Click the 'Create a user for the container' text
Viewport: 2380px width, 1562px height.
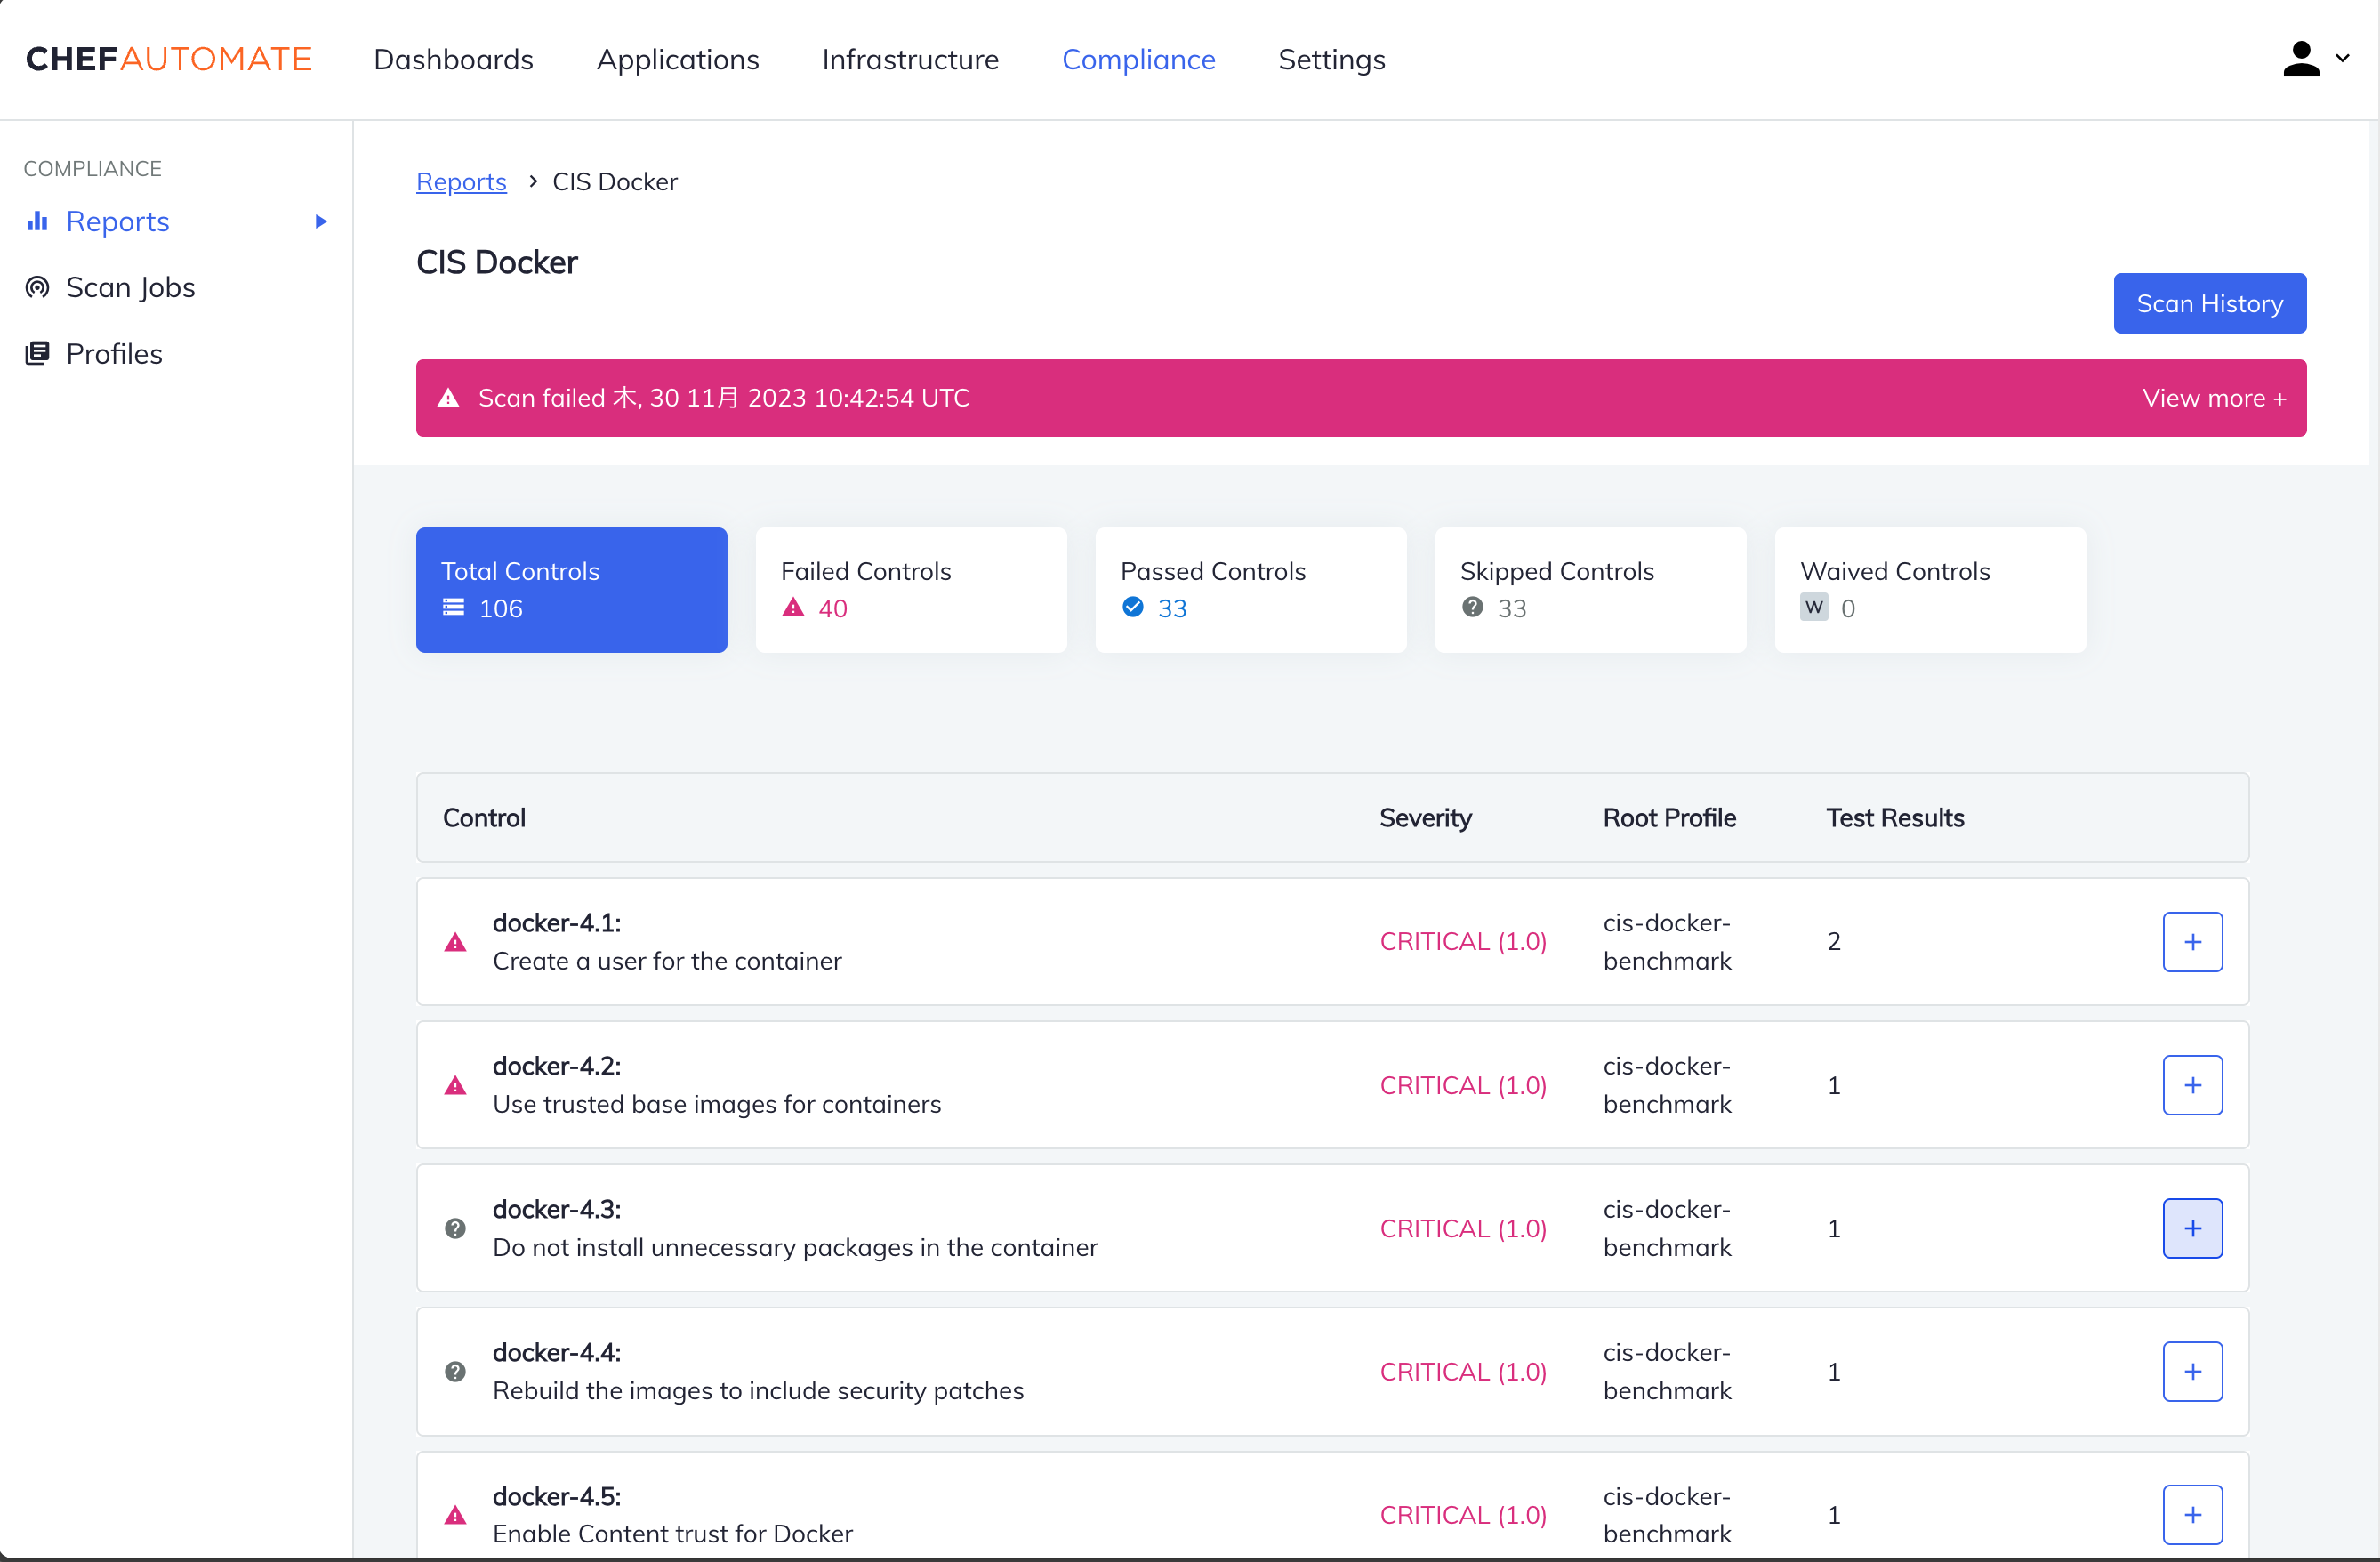click(667, 961)
